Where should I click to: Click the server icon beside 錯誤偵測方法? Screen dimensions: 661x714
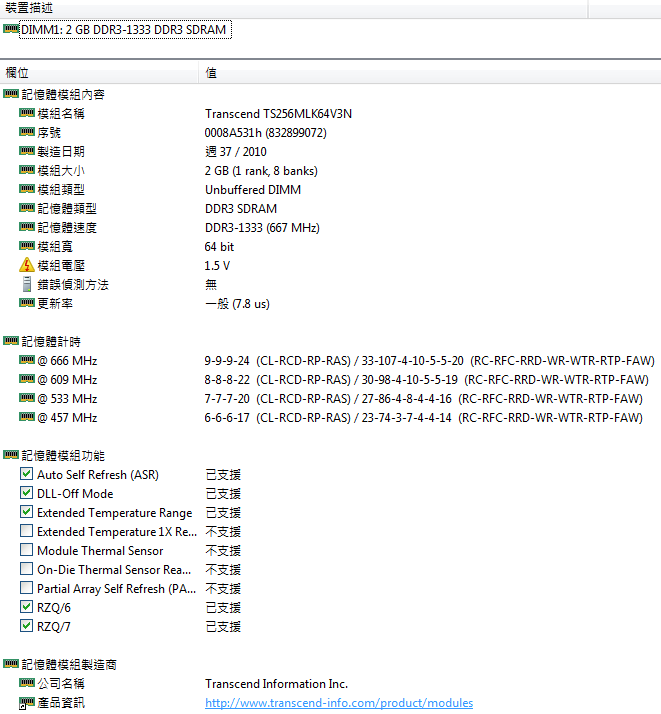(27, 284)
